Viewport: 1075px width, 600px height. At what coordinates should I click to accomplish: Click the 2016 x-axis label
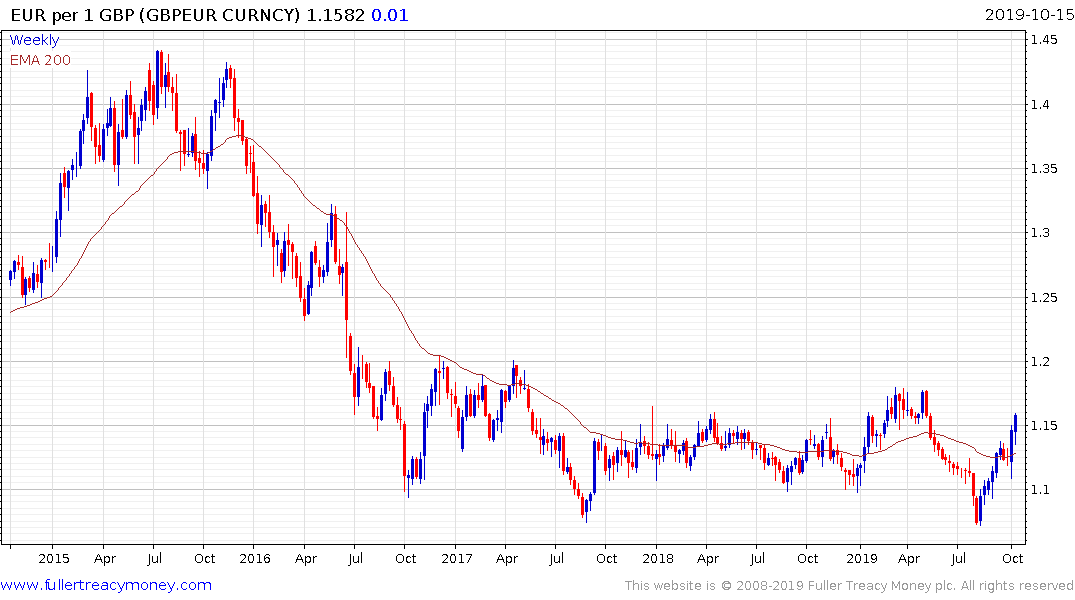click(255, 558)
